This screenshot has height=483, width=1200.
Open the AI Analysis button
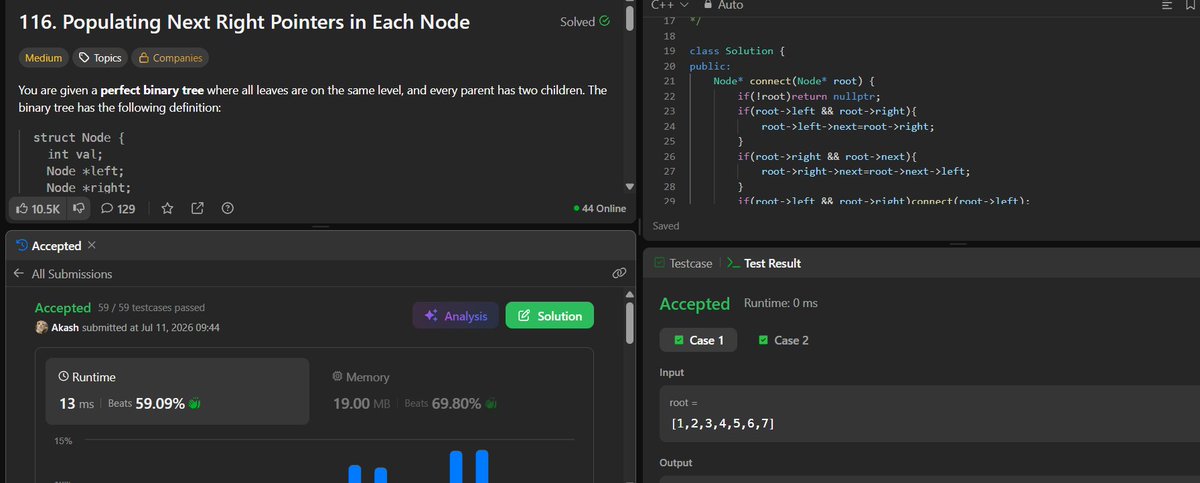[x=455, y=316]
